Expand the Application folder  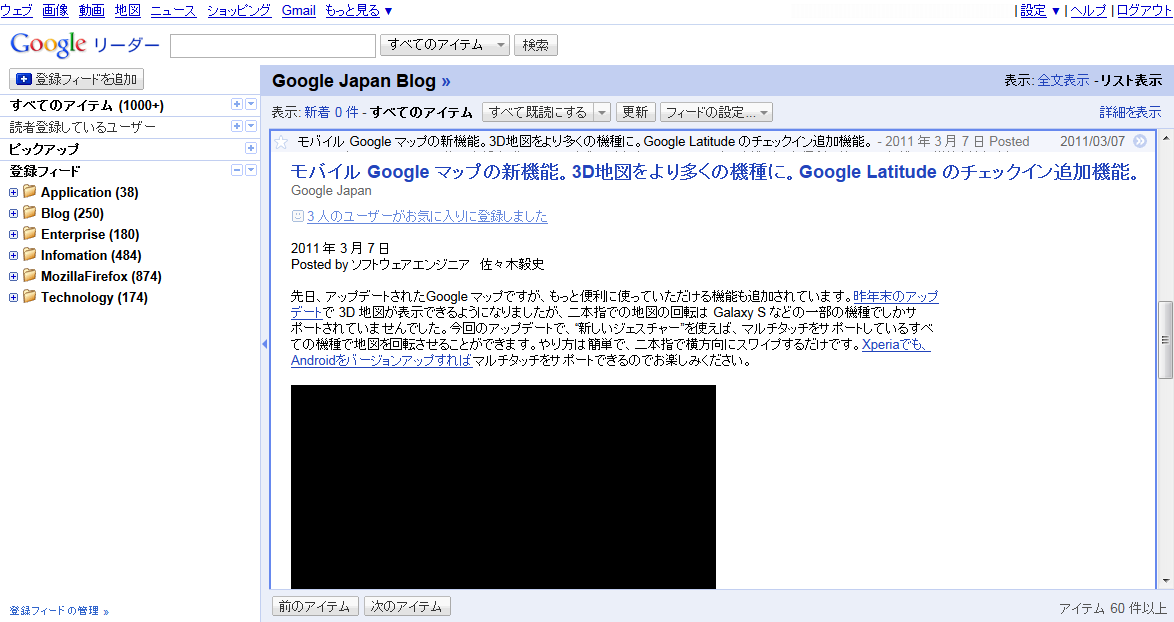13,192
